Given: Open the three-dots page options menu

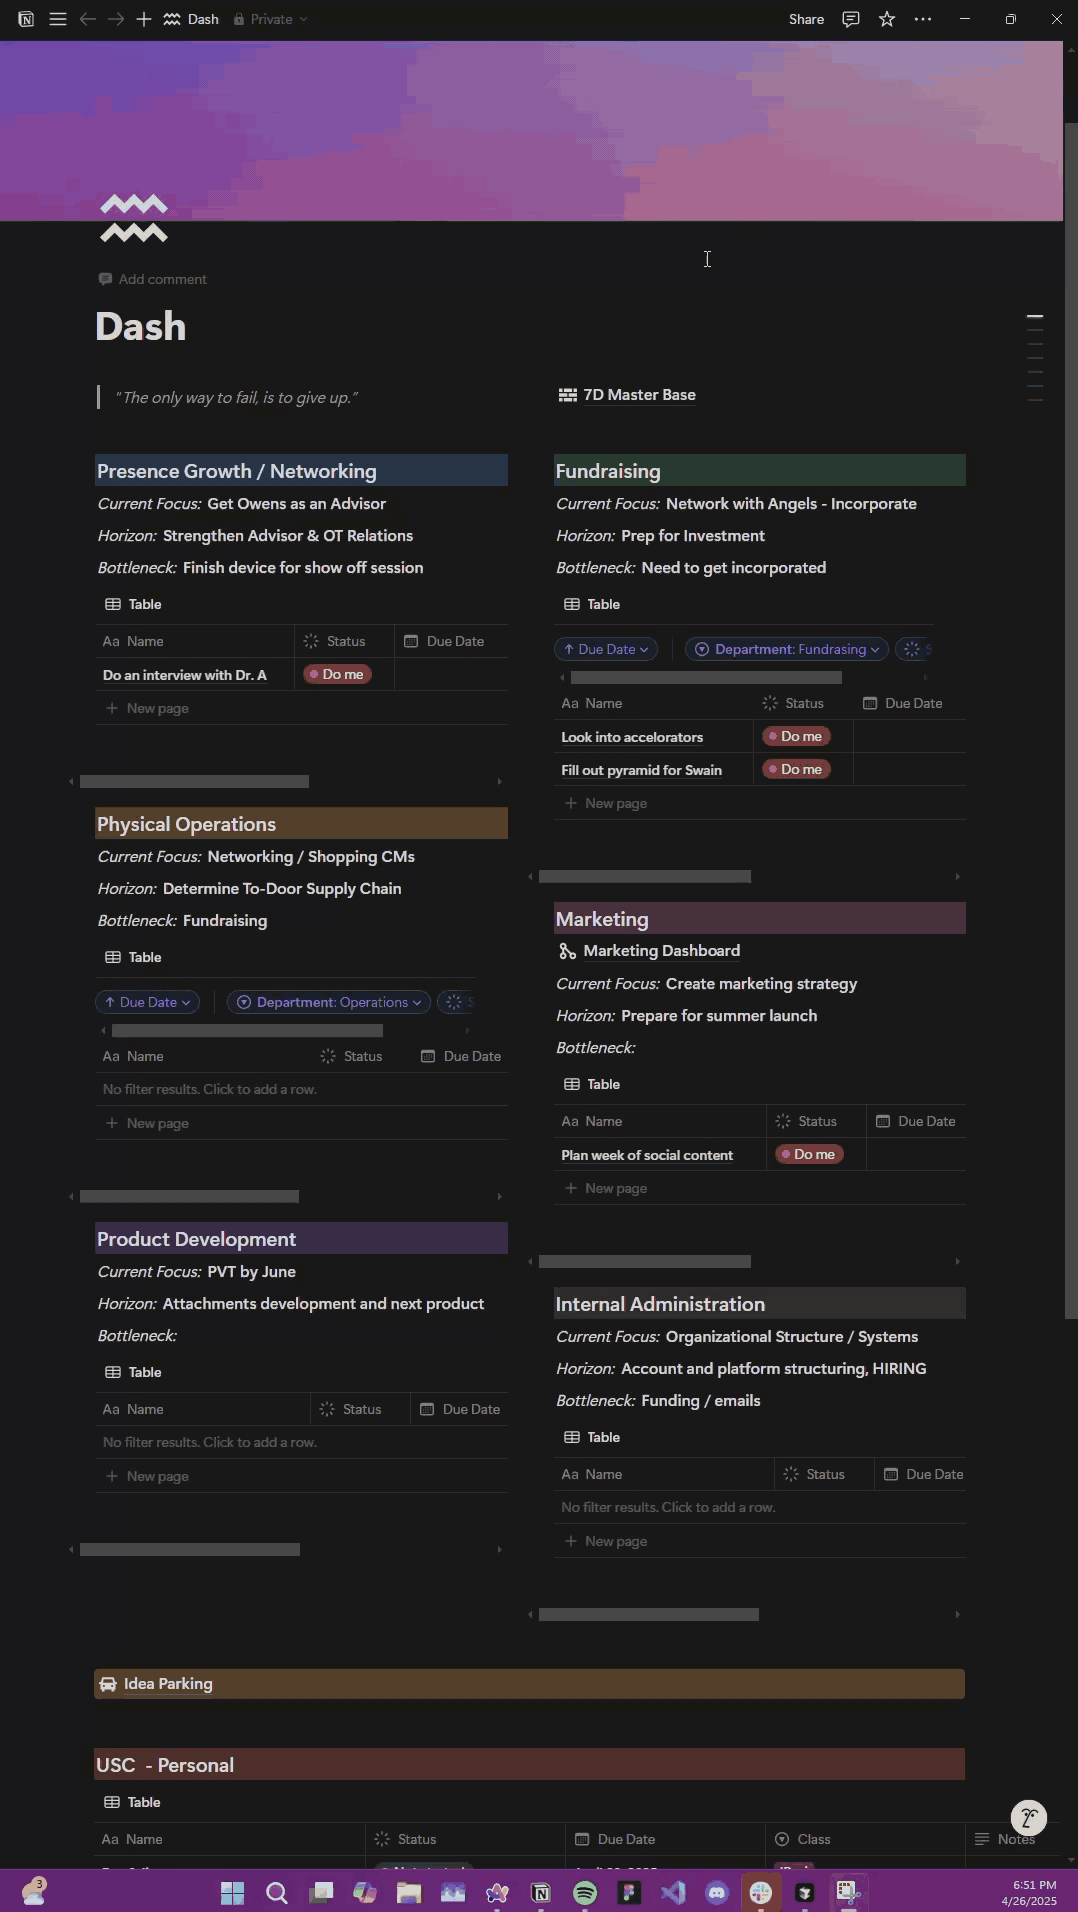Looking at the screenshot, I should [x=923, y=19].
